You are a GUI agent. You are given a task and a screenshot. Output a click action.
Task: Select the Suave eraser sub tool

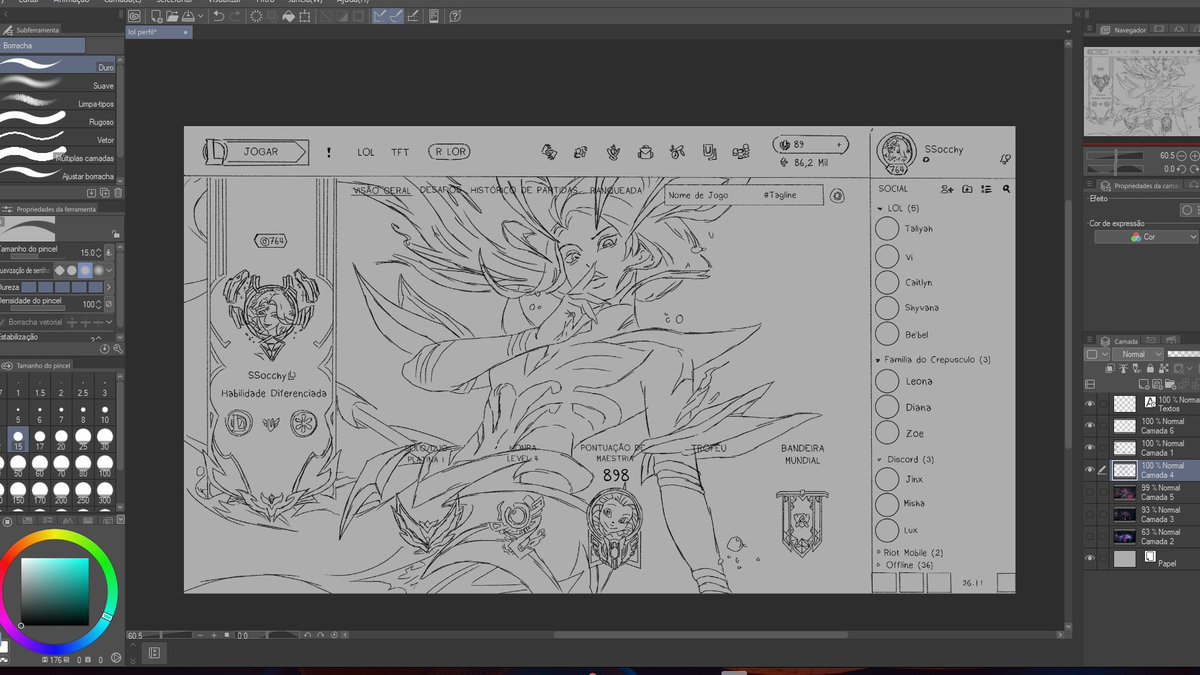(58, 86)
